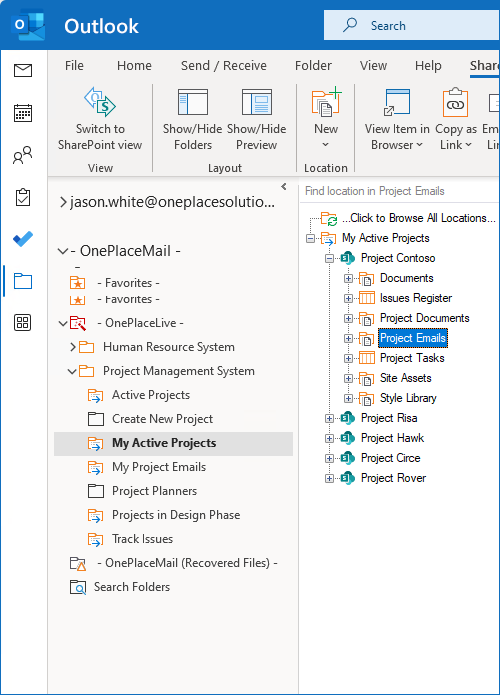Open the Calendar view in sidebar
The width and height of the screenshot is (500, 695).
23,113
